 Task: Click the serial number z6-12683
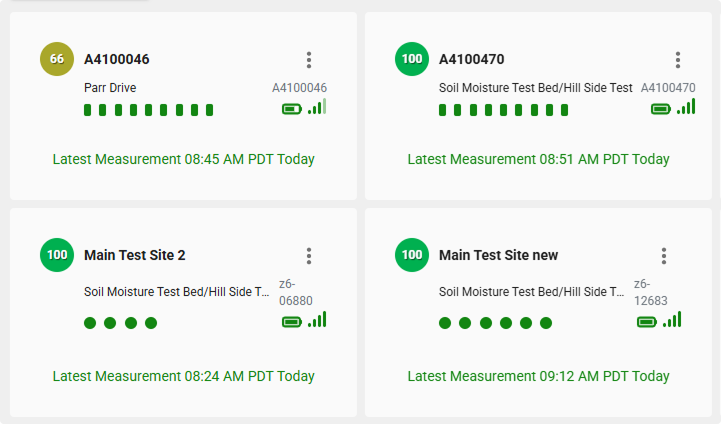(x=651, y=292)
